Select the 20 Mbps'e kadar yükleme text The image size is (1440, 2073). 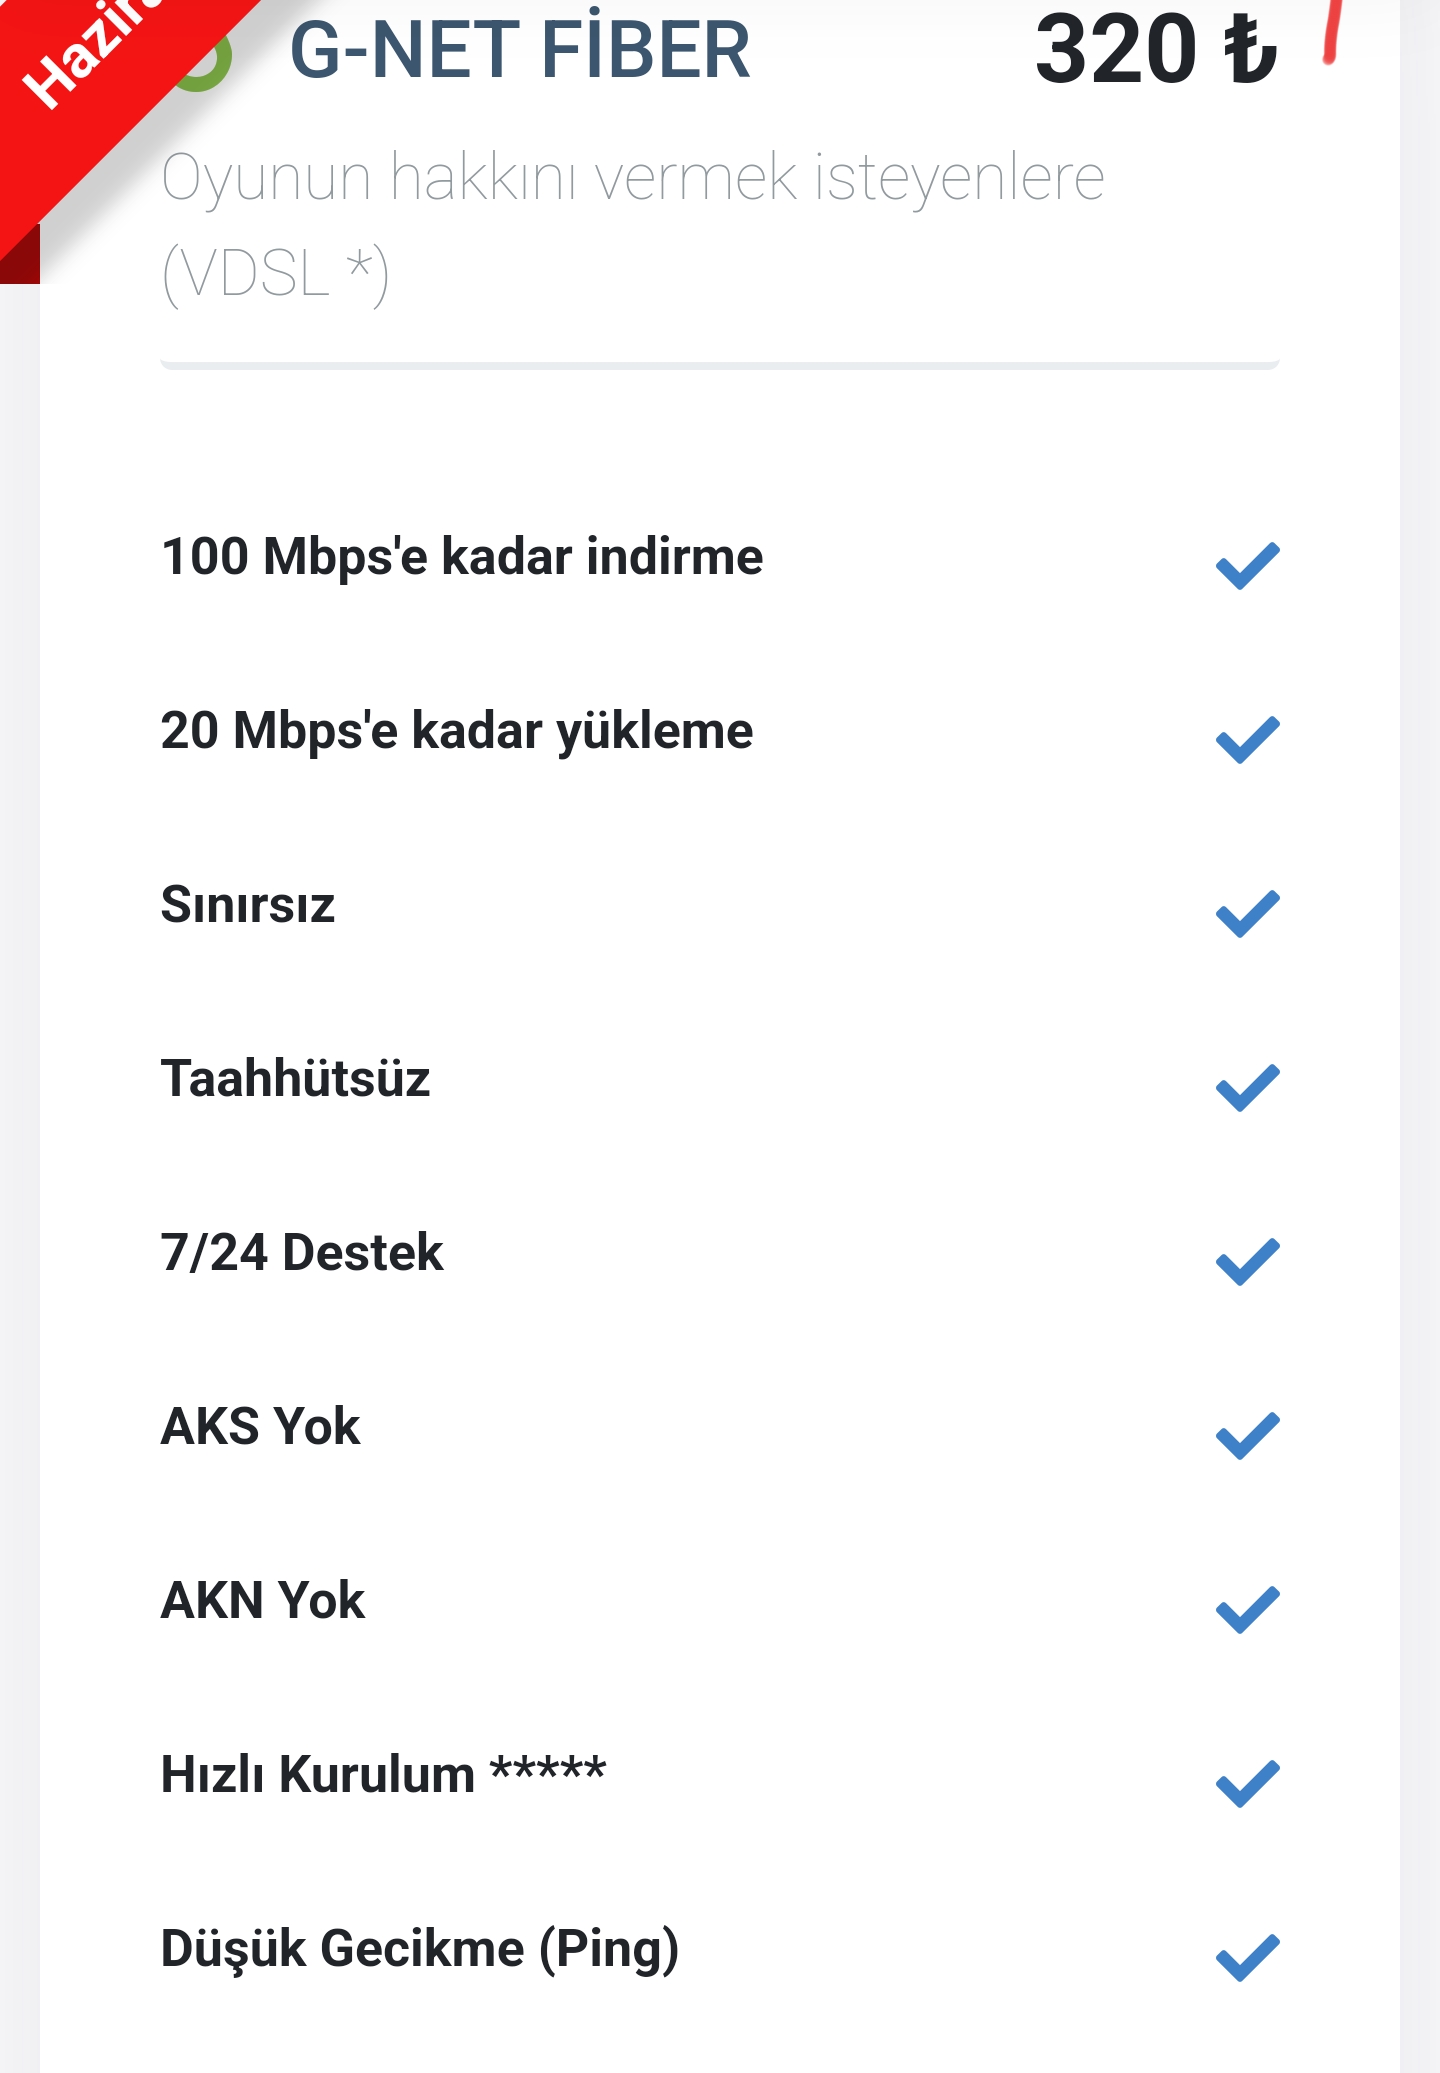(457, 731)
